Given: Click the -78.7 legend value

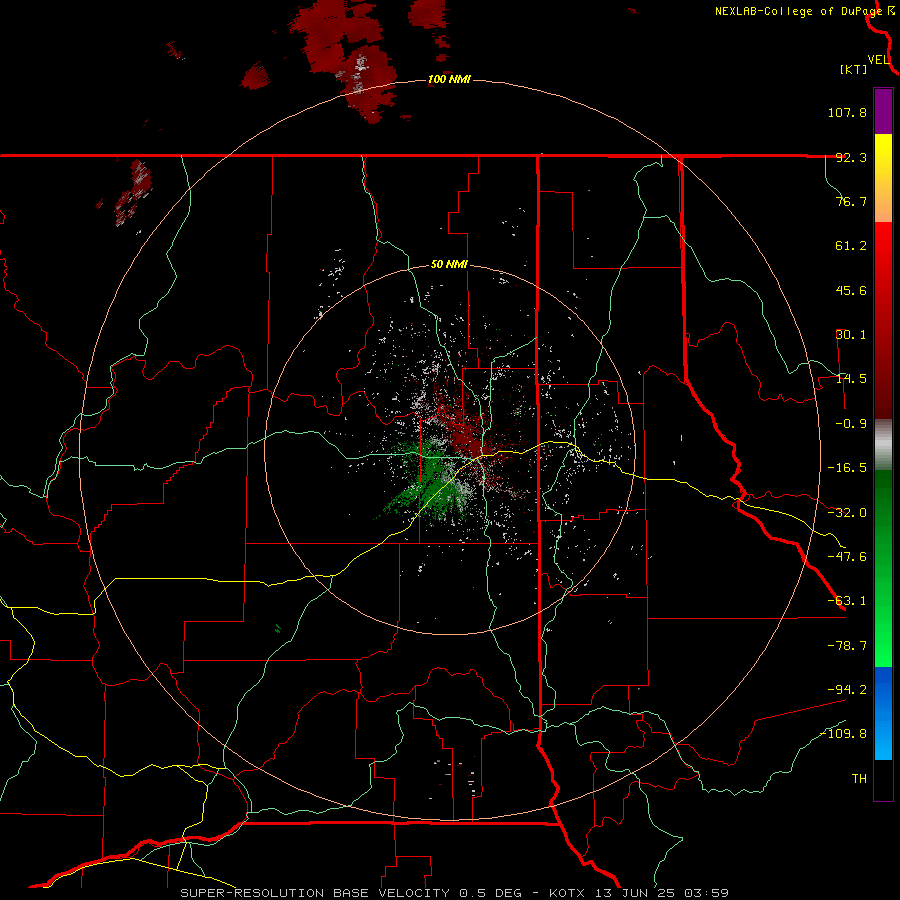Looking at the screenshot, I should 847,646.
